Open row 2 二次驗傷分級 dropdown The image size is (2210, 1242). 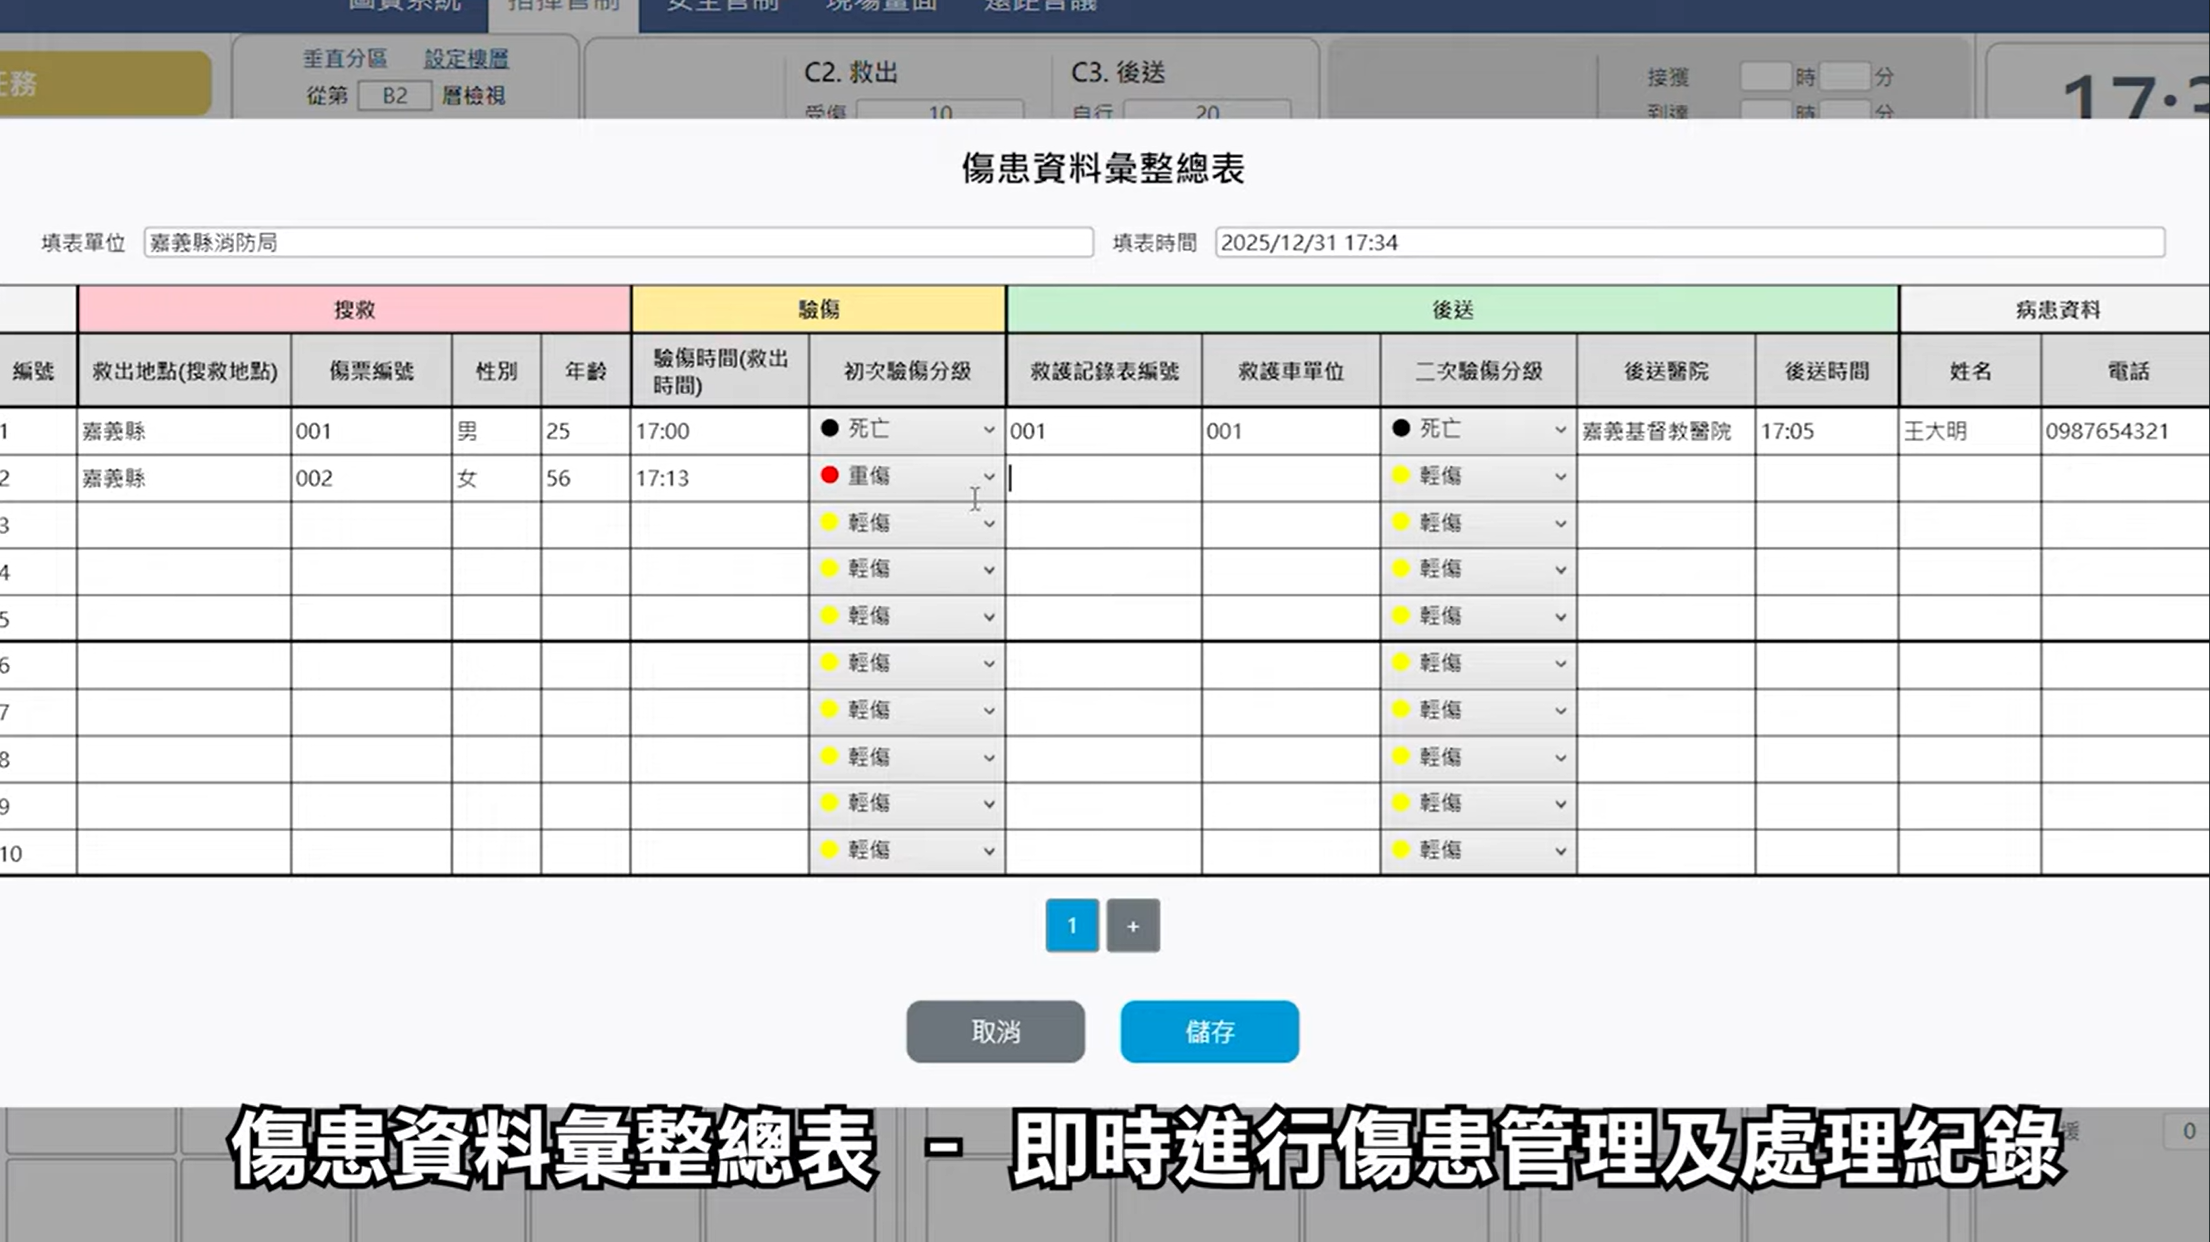pyautogui.click(x=1478, y=477)
